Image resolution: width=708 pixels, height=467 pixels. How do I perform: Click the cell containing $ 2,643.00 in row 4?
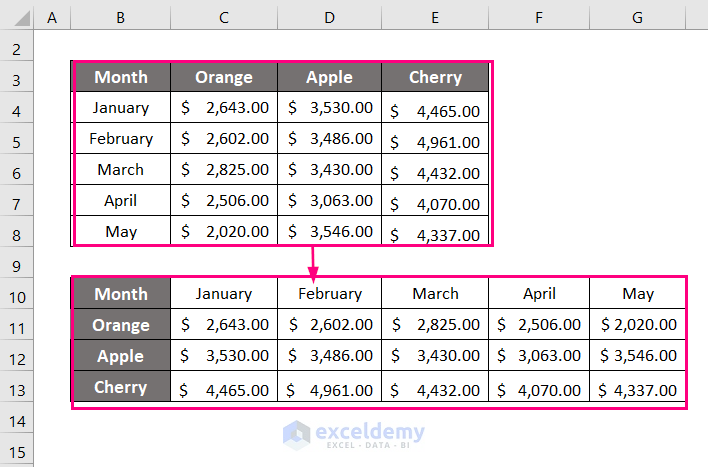pos(224,108)
